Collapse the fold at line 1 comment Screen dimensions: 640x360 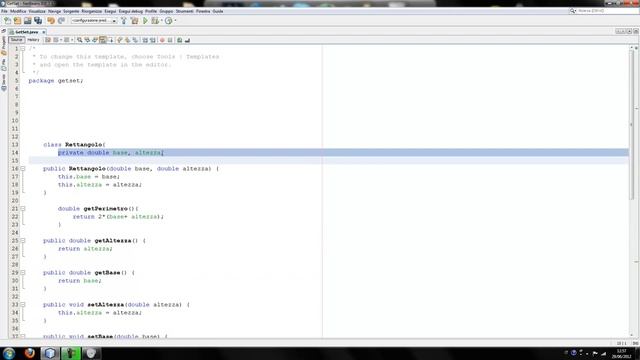tap(23, 49)
